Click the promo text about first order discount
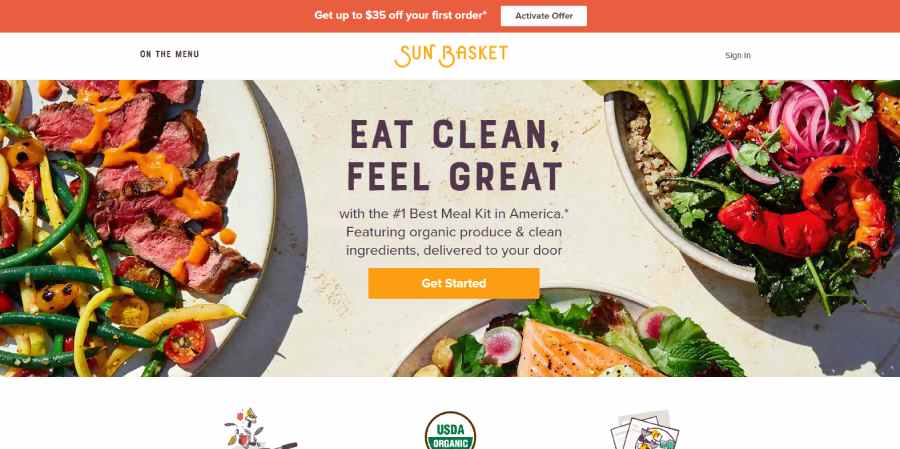This screenshot has height=449, width=900. pyautogui.click(x=400, y=16)
